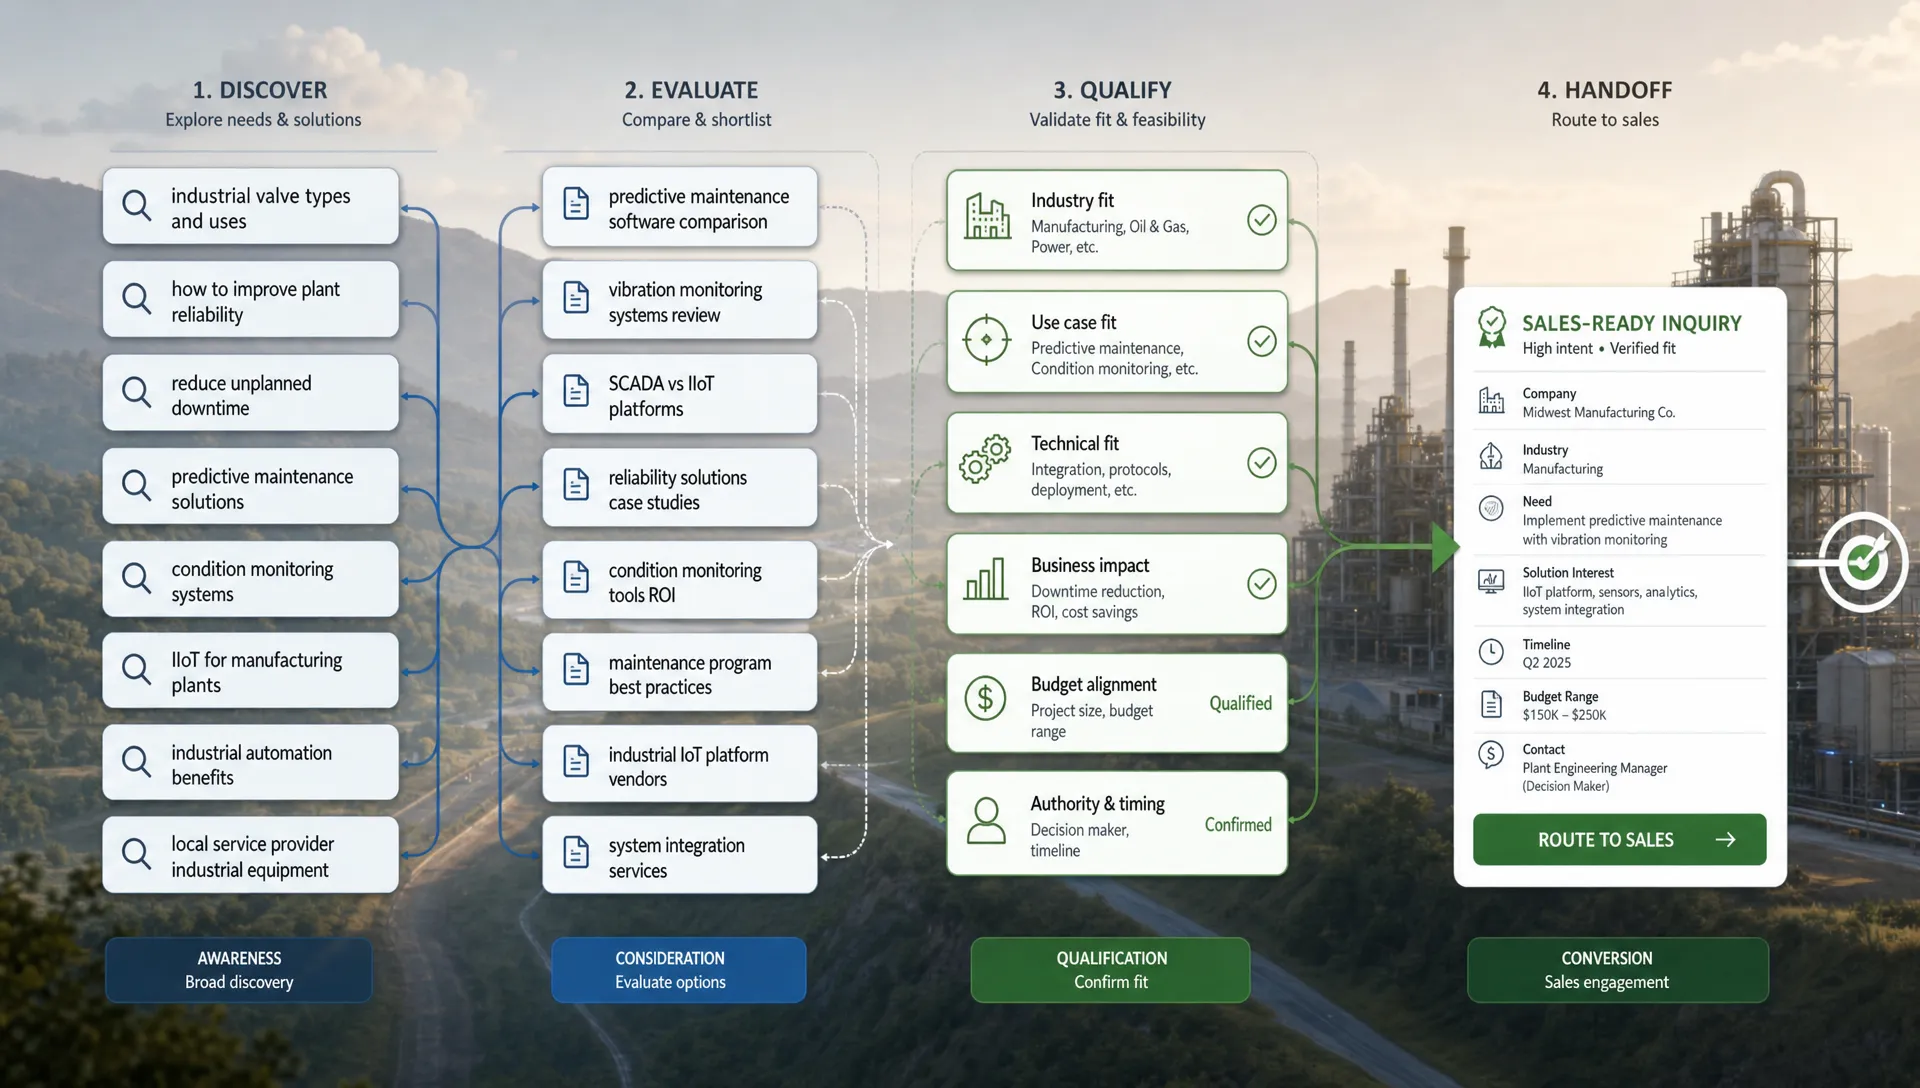Click the document icon next to Budget Range
This screenshot has width=1920, height=1088.
pyautogui.click(x=1491, y=705)
